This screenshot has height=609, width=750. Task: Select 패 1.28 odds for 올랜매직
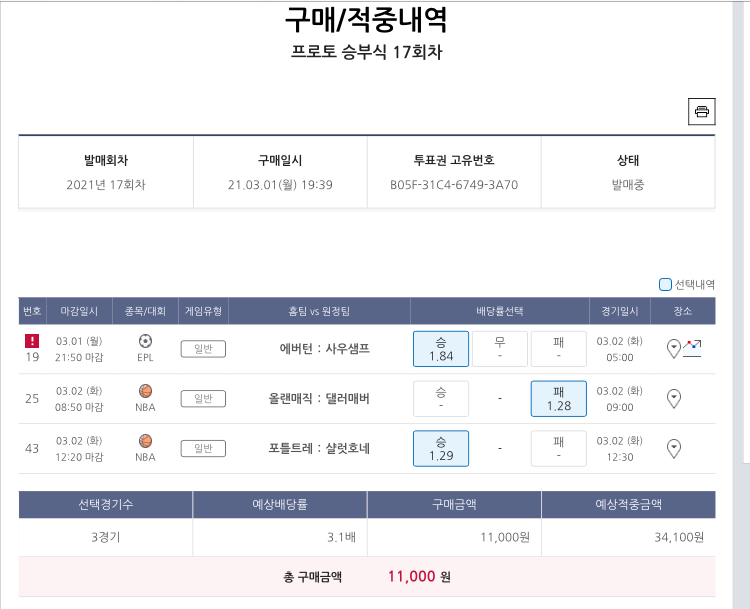pyautogui.click(x=558, y=398)
